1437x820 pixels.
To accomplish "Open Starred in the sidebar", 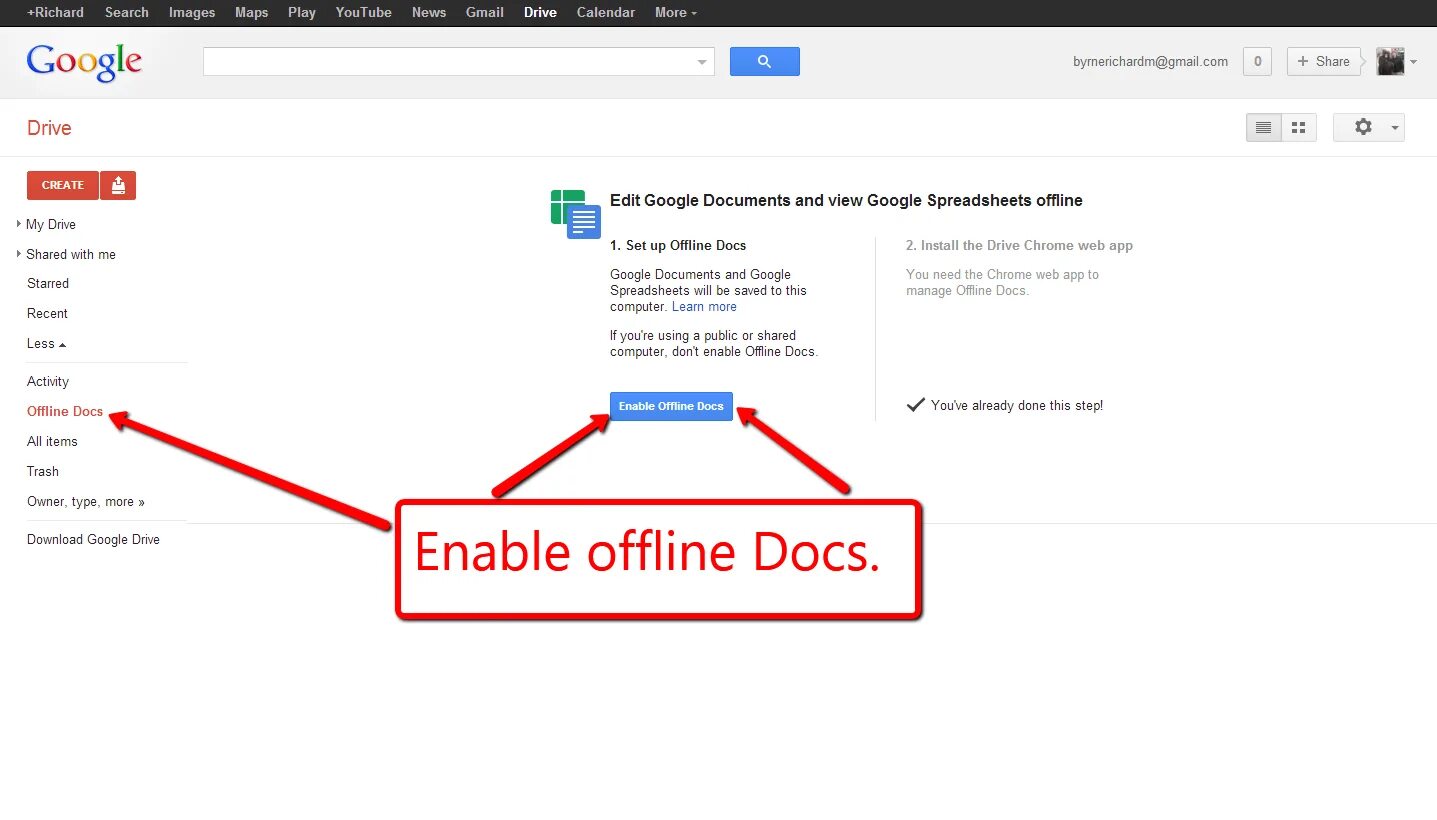I will pyautogui.click(x=48, y=284).
